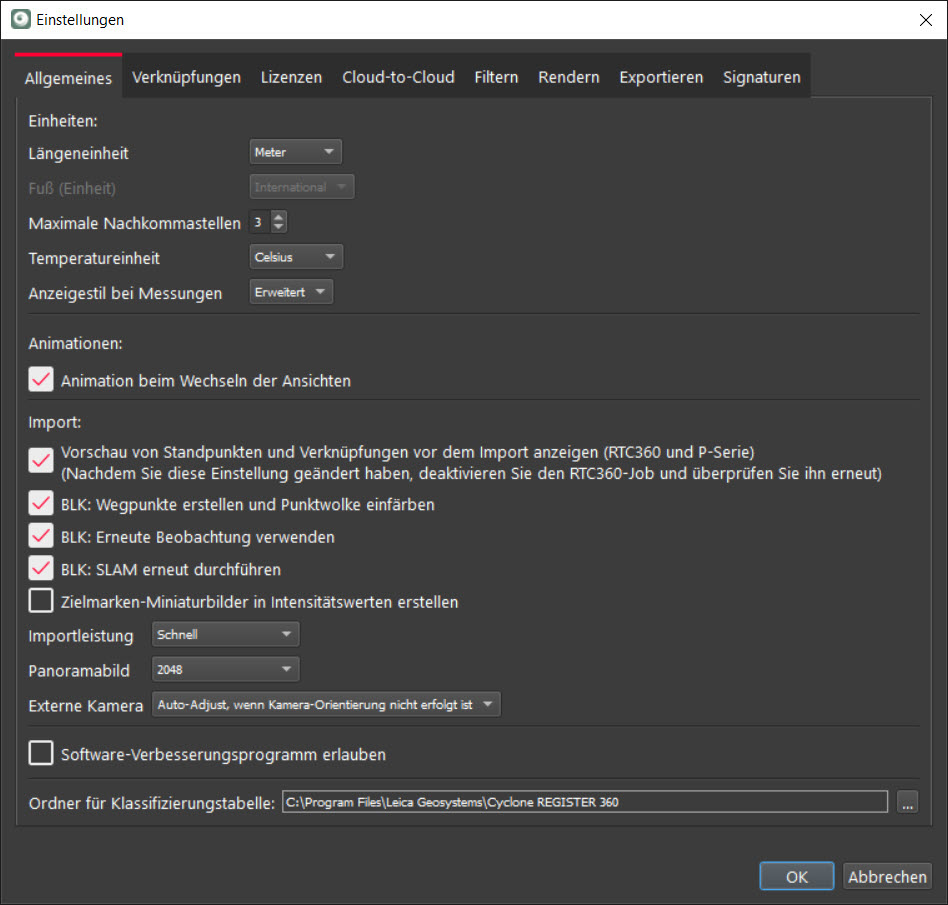Image resolution: width=948 pixels, height=905 pixels.
Task: Click the Einheiten section heading
Action: pos(63,121)
